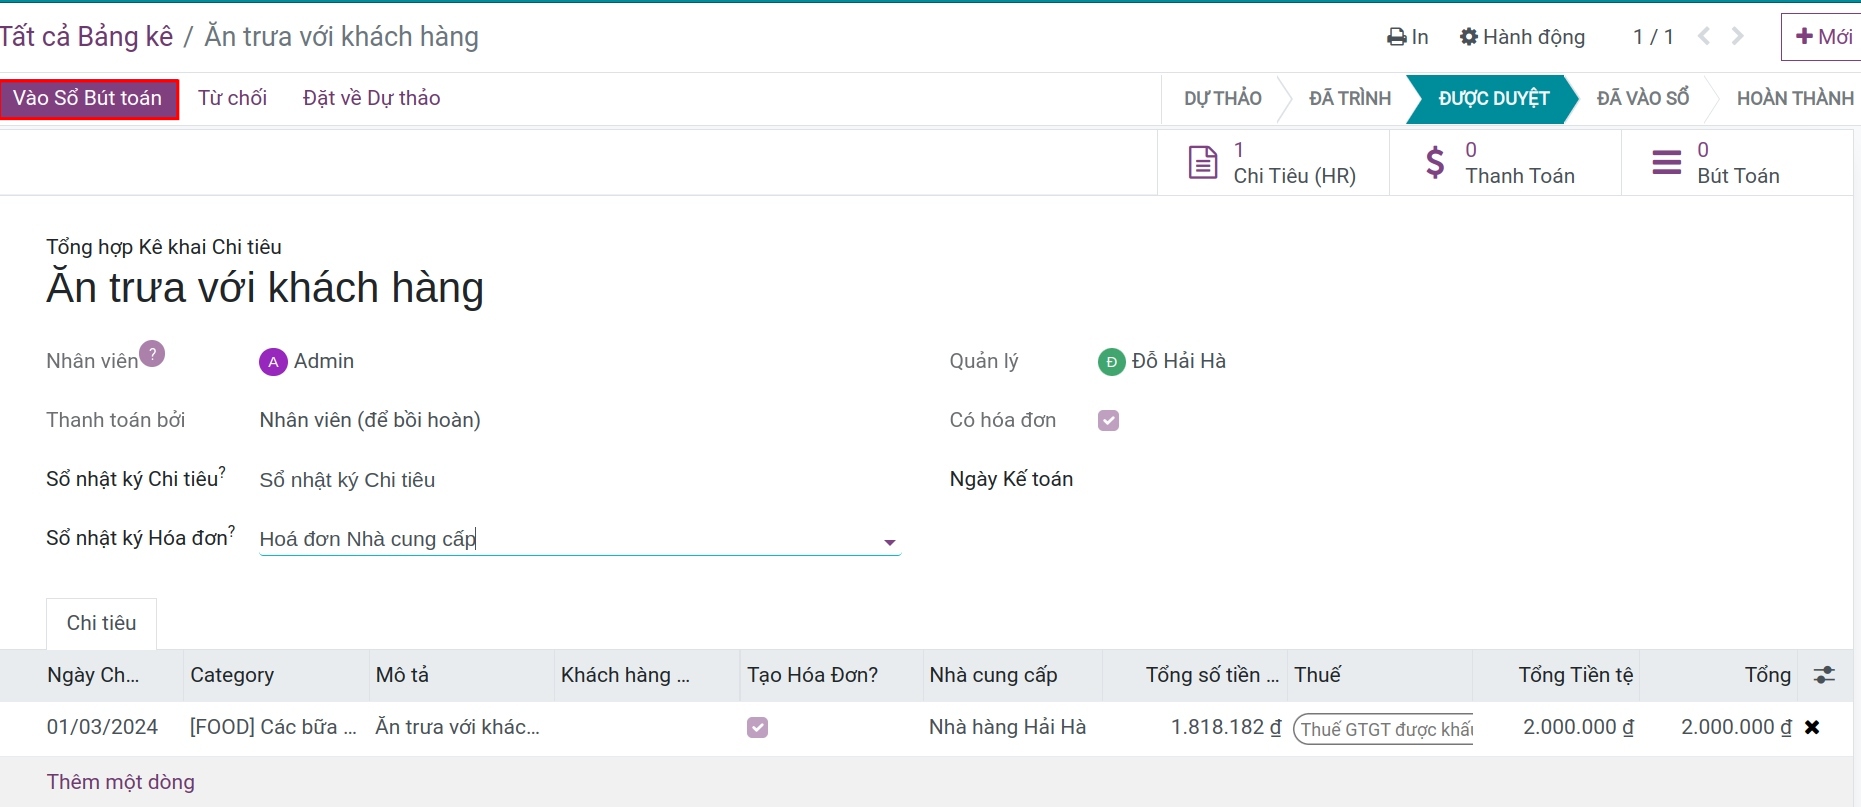1861x807 pixels.
Task: Click the Ăn trưa với khác... description cell
Action: 457,727
